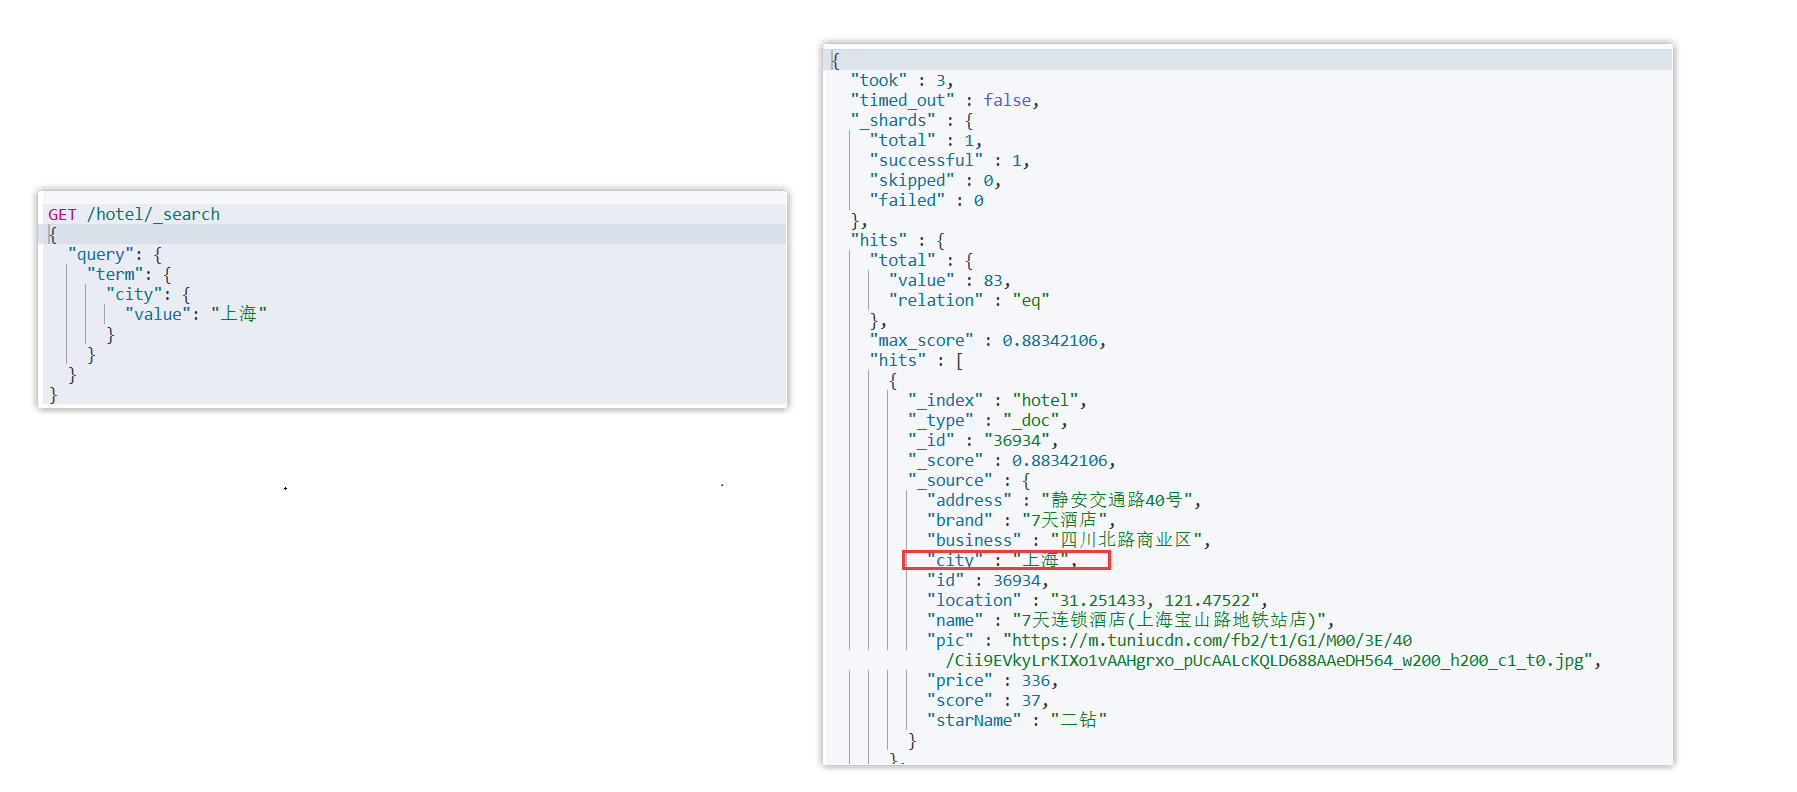This screenshot has height=792, width=1797.
Task: Click the "timed_out" : false line
Action: [x=945, y=100]
